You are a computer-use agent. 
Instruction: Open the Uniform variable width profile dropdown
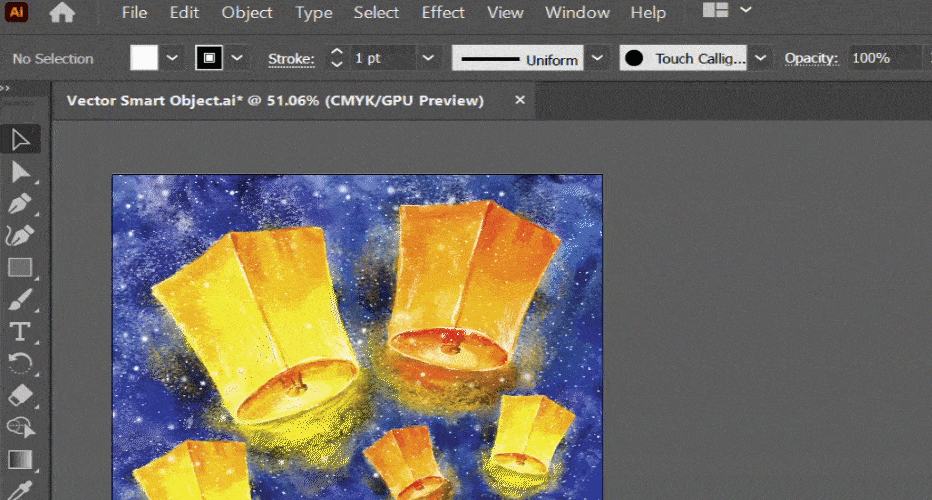[x=597, y=58]
